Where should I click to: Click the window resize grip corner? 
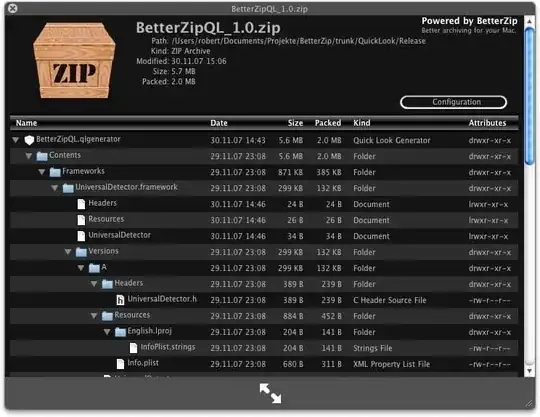(529, 404)
